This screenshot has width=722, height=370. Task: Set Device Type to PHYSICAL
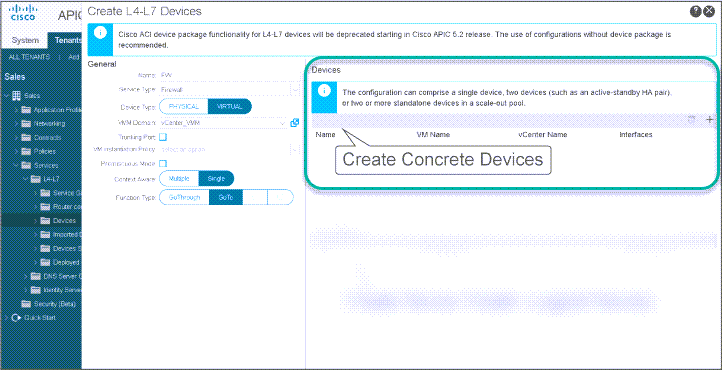184,106
